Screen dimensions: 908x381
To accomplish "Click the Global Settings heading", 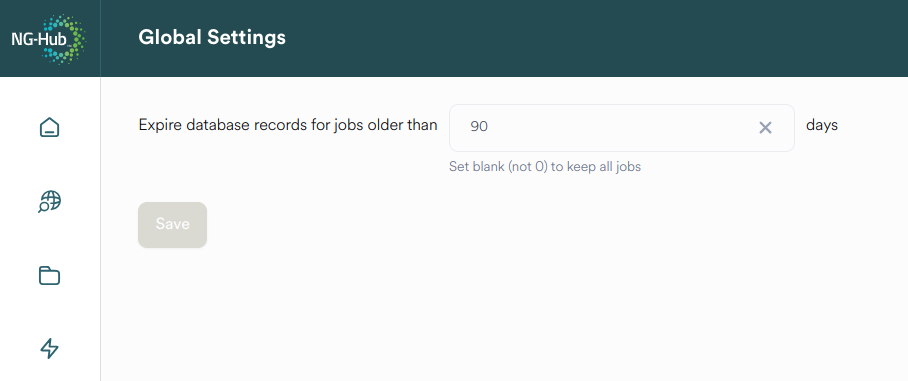I will pyautogui.click(x=212, y=38).
